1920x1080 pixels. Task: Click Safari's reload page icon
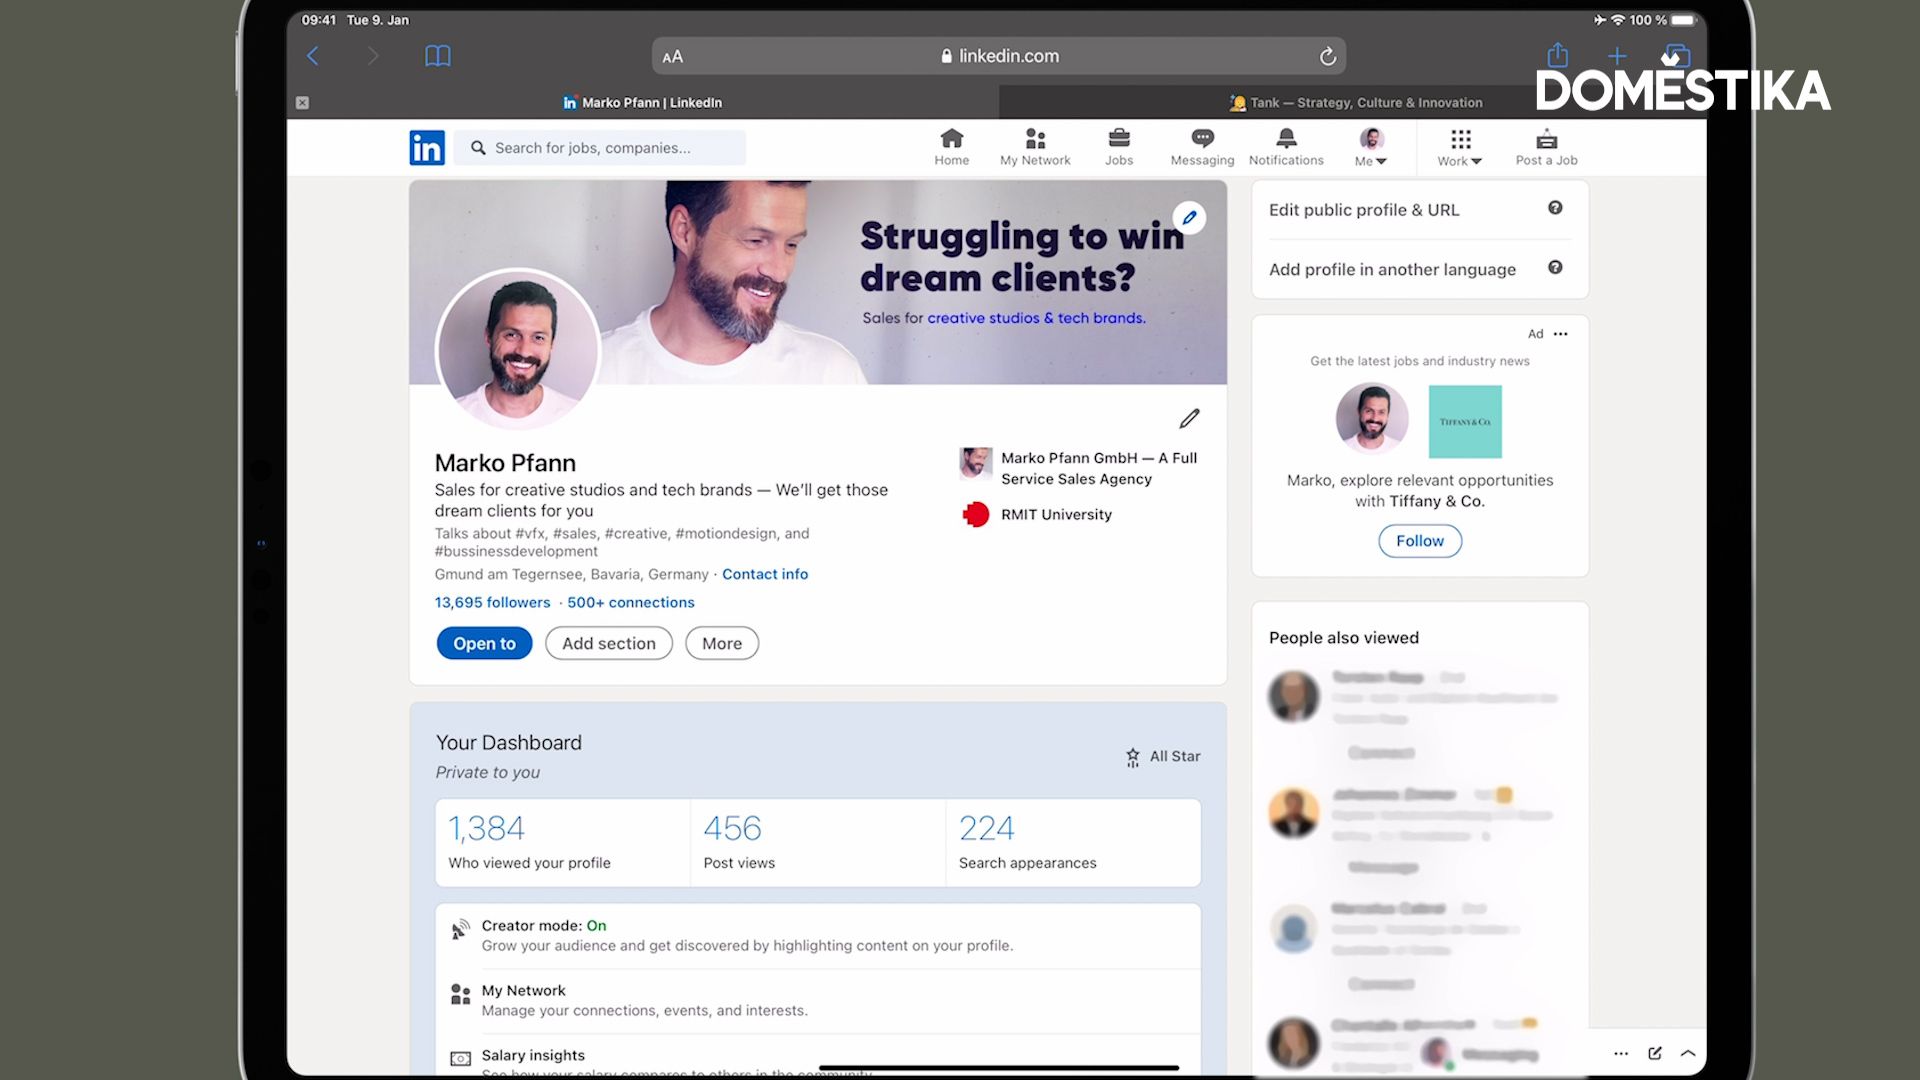coord(1327,57)
